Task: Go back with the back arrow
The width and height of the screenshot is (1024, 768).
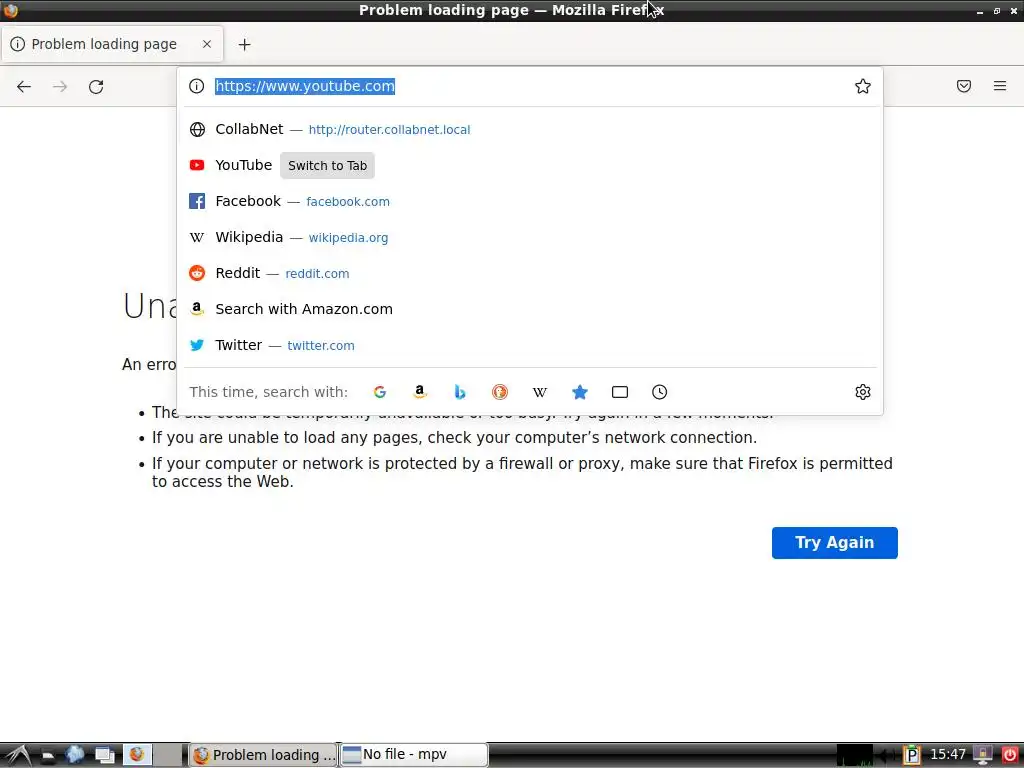Action: [24, 86]
